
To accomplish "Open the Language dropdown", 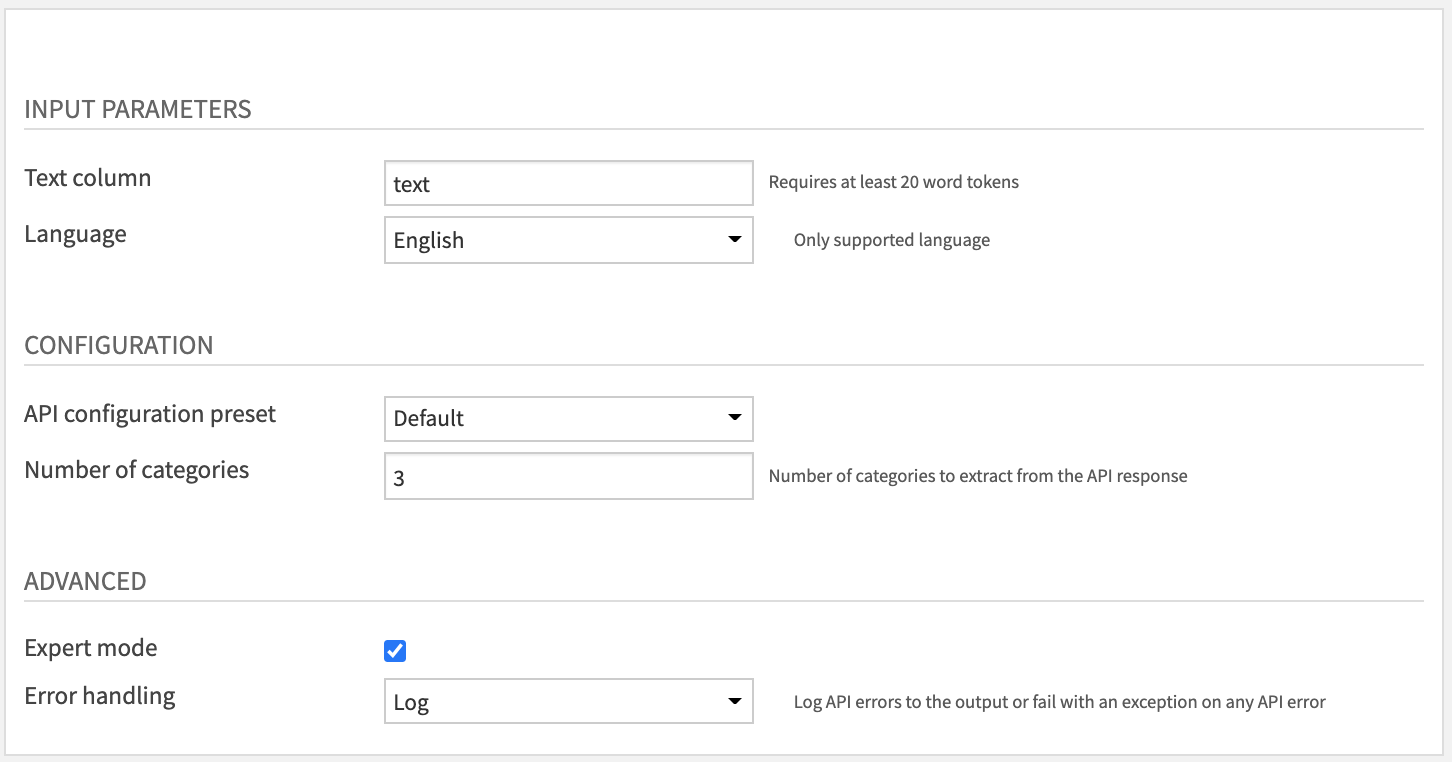I will (x=568, y=240).
